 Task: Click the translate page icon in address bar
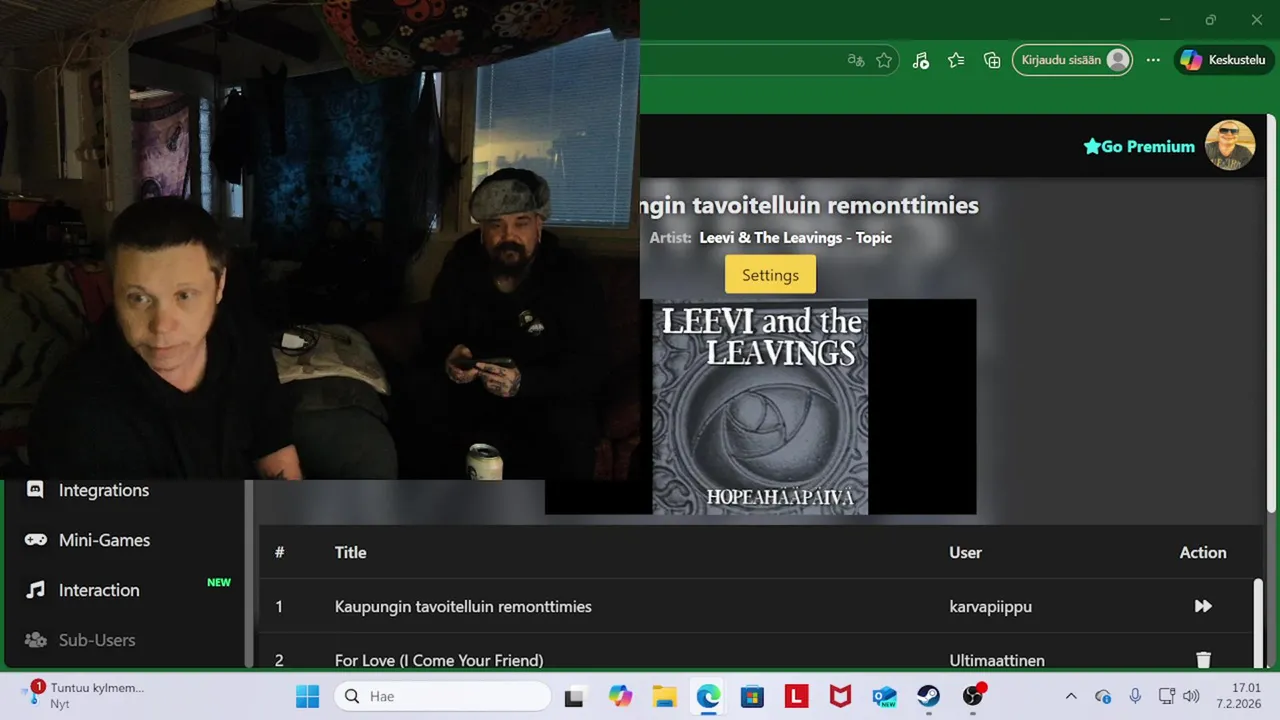tap(855, 60)
